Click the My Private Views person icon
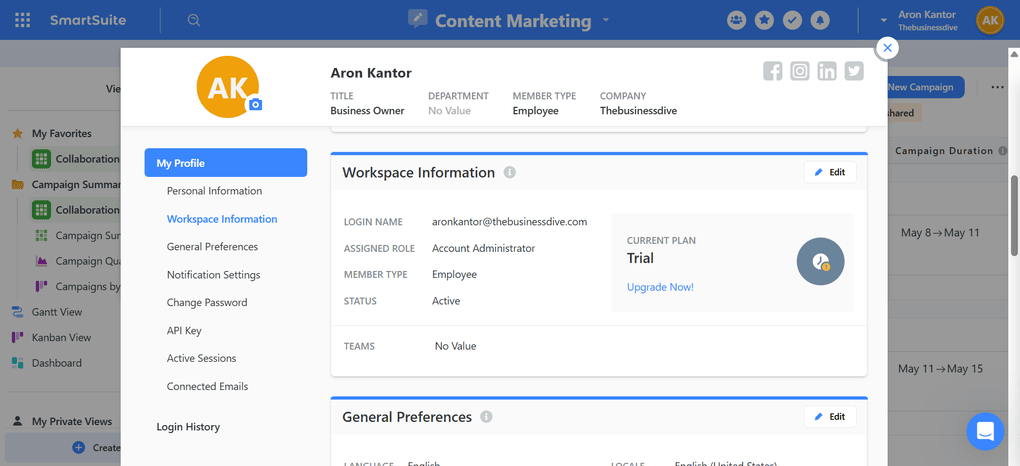This screenshot has height=466, width=1020. 18,421
